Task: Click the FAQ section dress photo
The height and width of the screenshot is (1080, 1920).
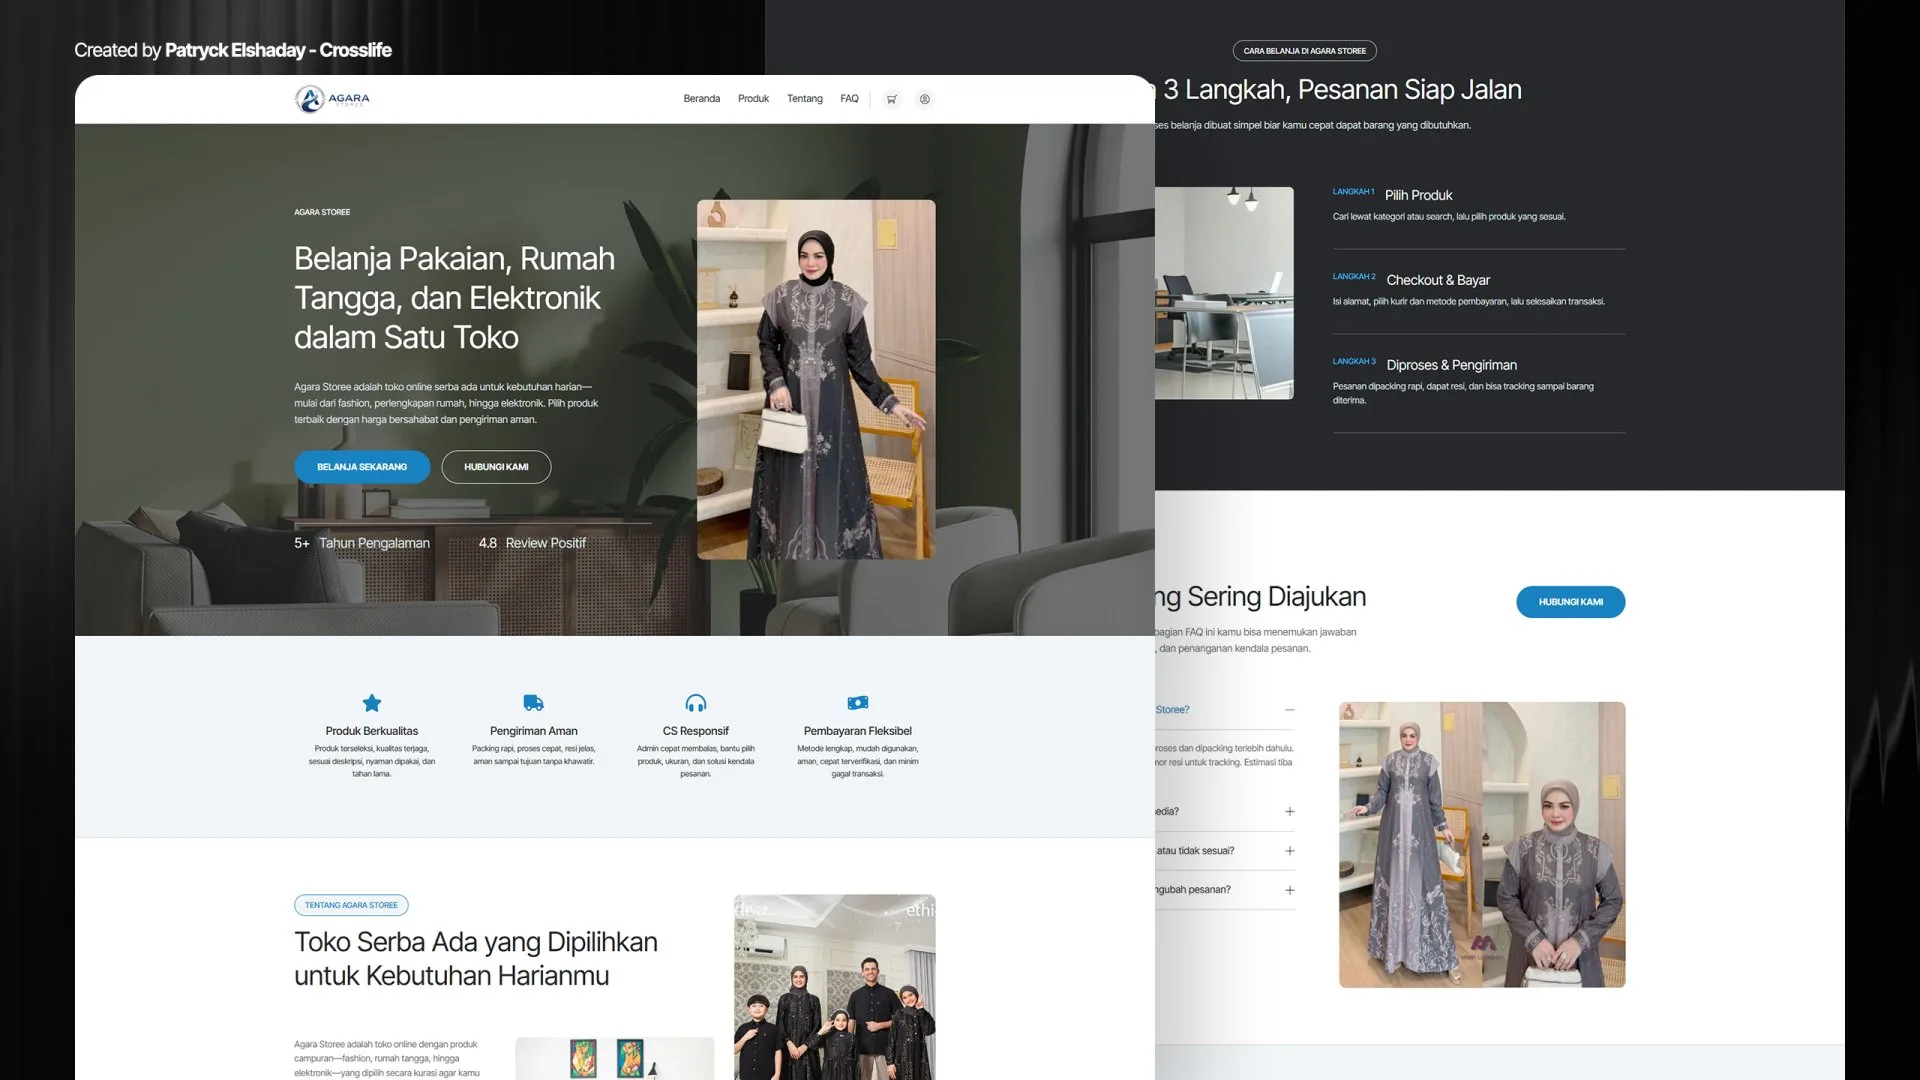Action: pyautogui.click(x=1482, y=845)
